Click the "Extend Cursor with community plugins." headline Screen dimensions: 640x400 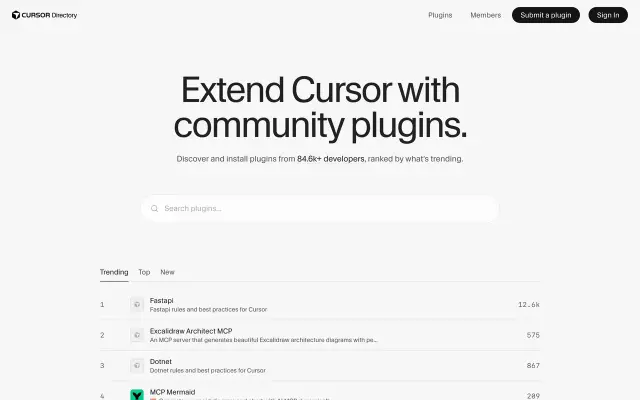(320, 108)
